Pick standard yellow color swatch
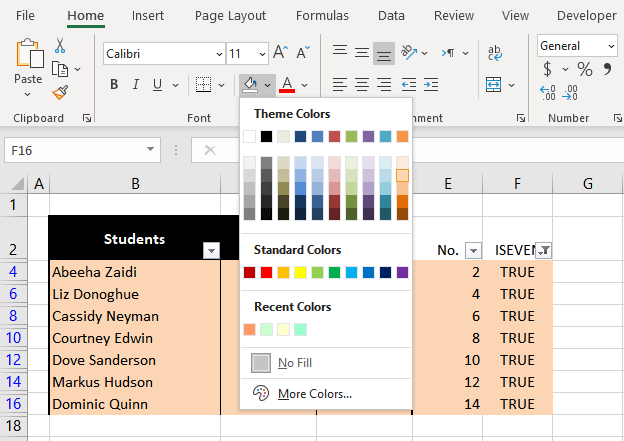The width and height of the screenshot is (624, 441). (300, 273)
